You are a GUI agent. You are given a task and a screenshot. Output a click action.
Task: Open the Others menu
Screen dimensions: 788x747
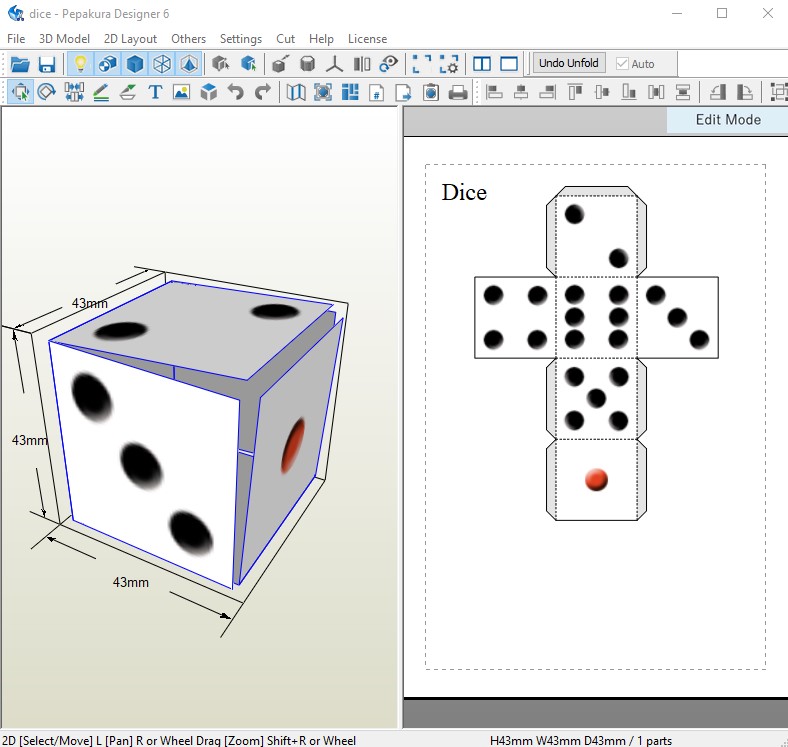tap(188, 39)
